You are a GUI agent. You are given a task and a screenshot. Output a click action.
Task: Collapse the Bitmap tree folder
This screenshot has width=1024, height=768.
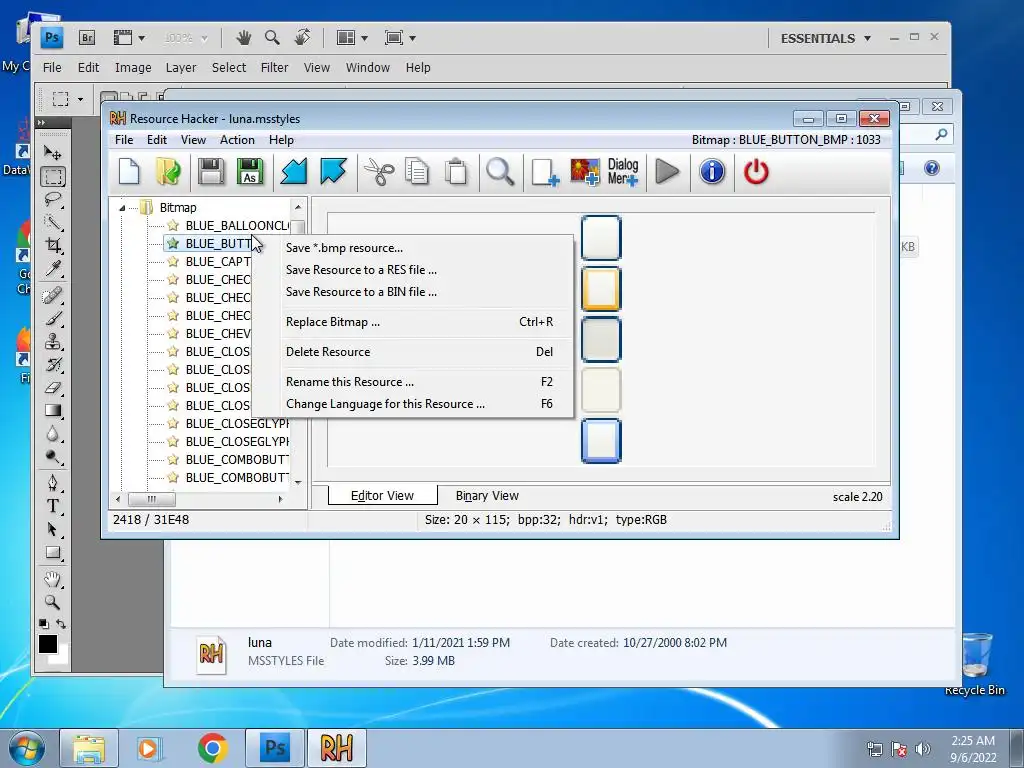[x=122, y=208]
